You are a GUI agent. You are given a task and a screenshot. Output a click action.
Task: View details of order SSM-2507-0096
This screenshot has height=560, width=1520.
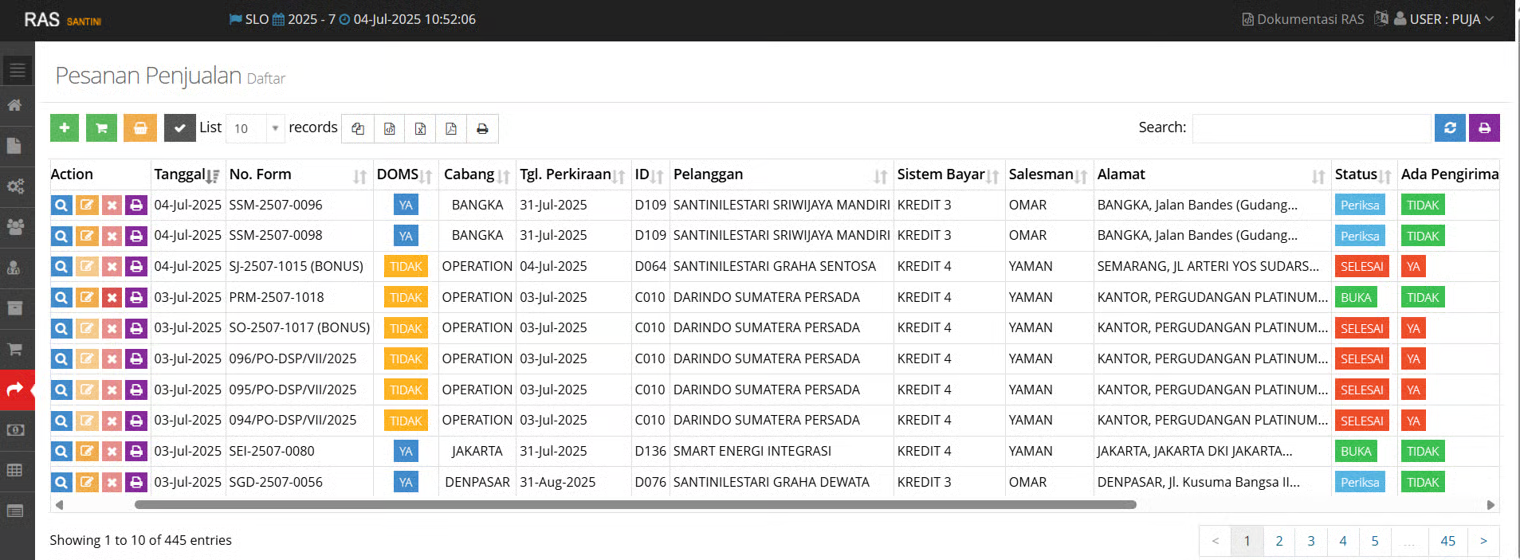61,205
